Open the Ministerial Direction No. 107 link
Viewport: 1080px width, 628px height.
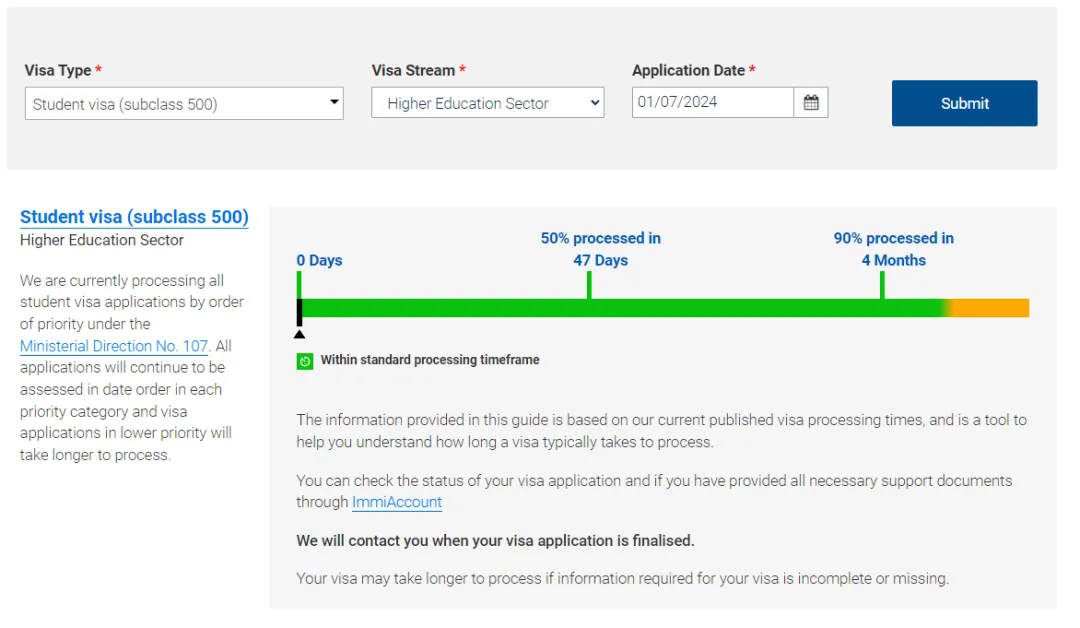(114, 346)
